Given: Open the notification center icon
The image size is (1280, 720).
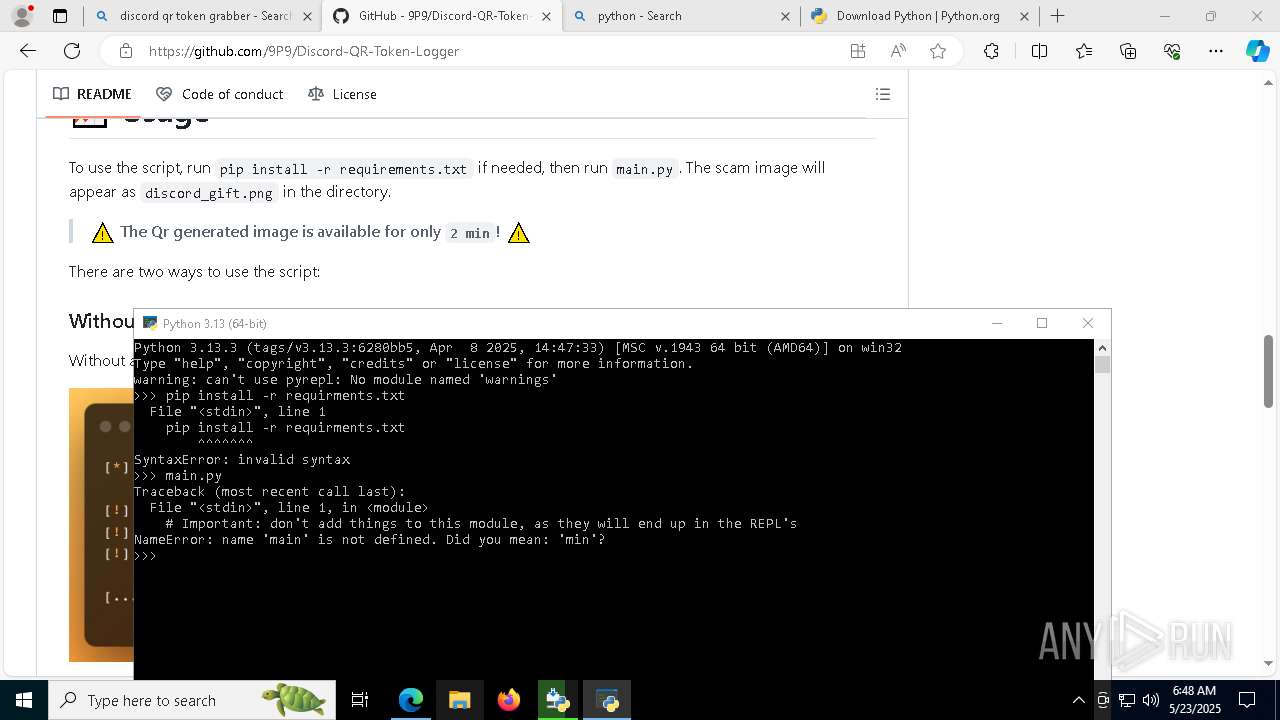Looking at the screenshot, I should click(1247, 700).
